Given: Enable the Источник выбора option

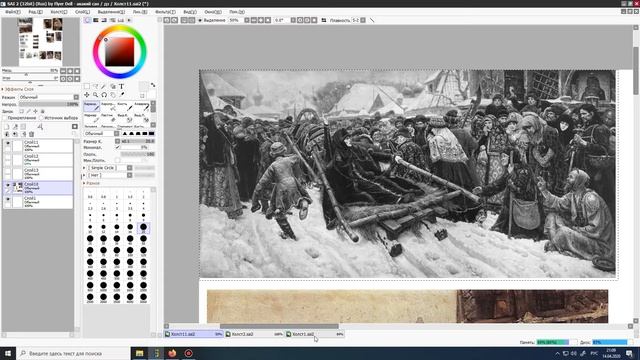Looking at the screenshot, I should (x=41, y=118).
